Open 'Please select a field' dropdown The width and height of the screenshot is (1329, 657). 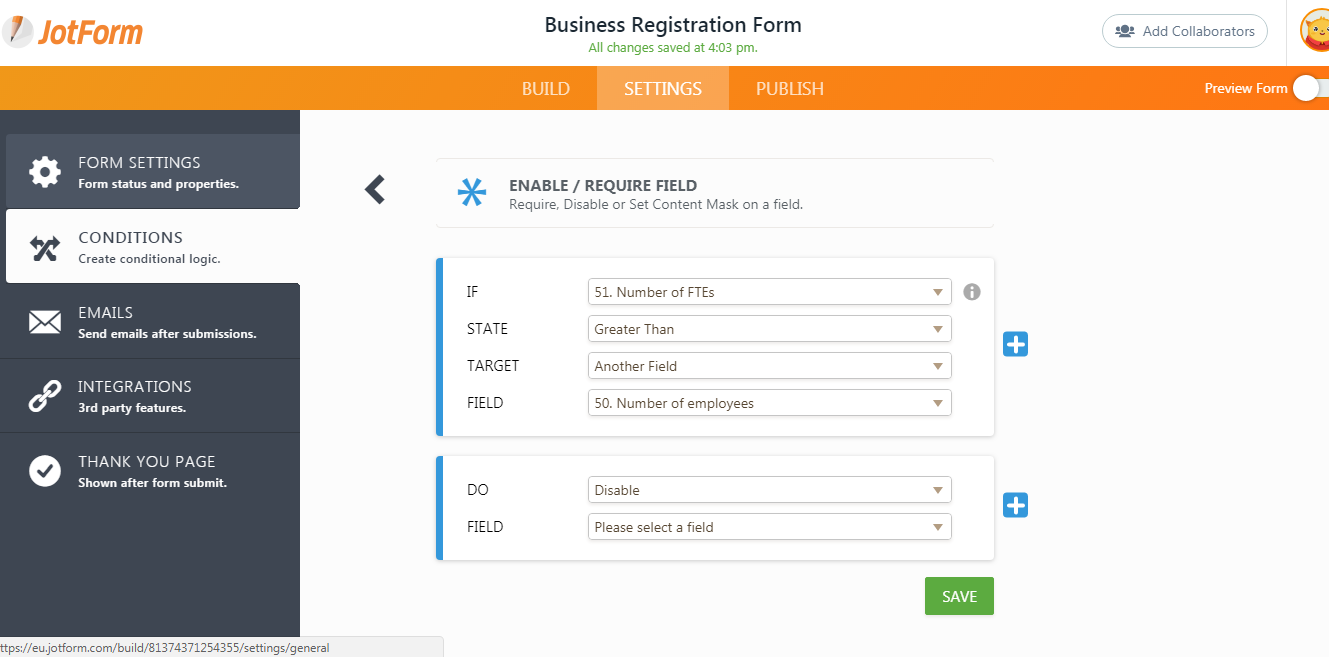pos(769,527)
